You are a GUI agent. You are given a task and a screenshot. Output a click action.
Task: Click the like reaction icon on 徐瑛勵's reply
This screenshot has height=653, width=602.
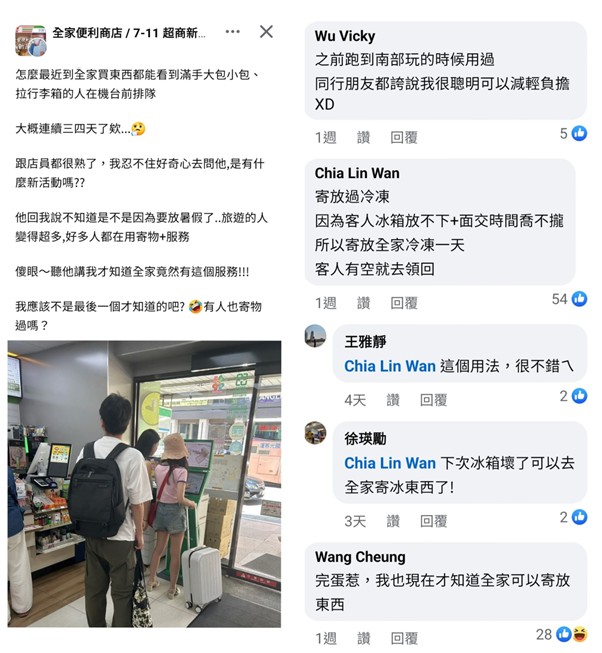pos(579,517)
